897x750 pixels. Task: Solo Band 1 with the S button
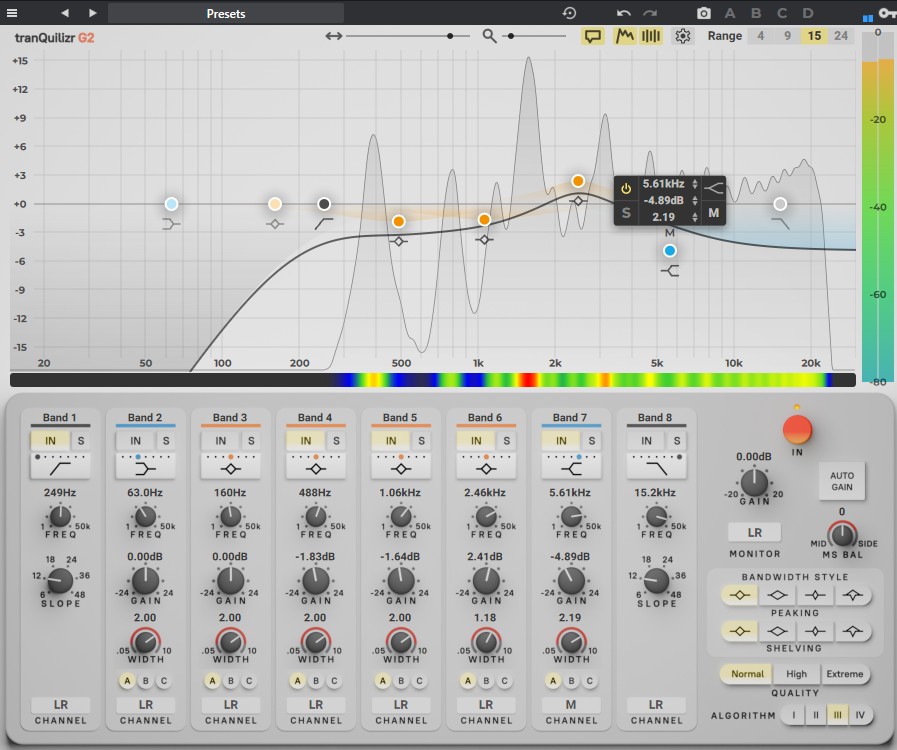click(81, 441)
